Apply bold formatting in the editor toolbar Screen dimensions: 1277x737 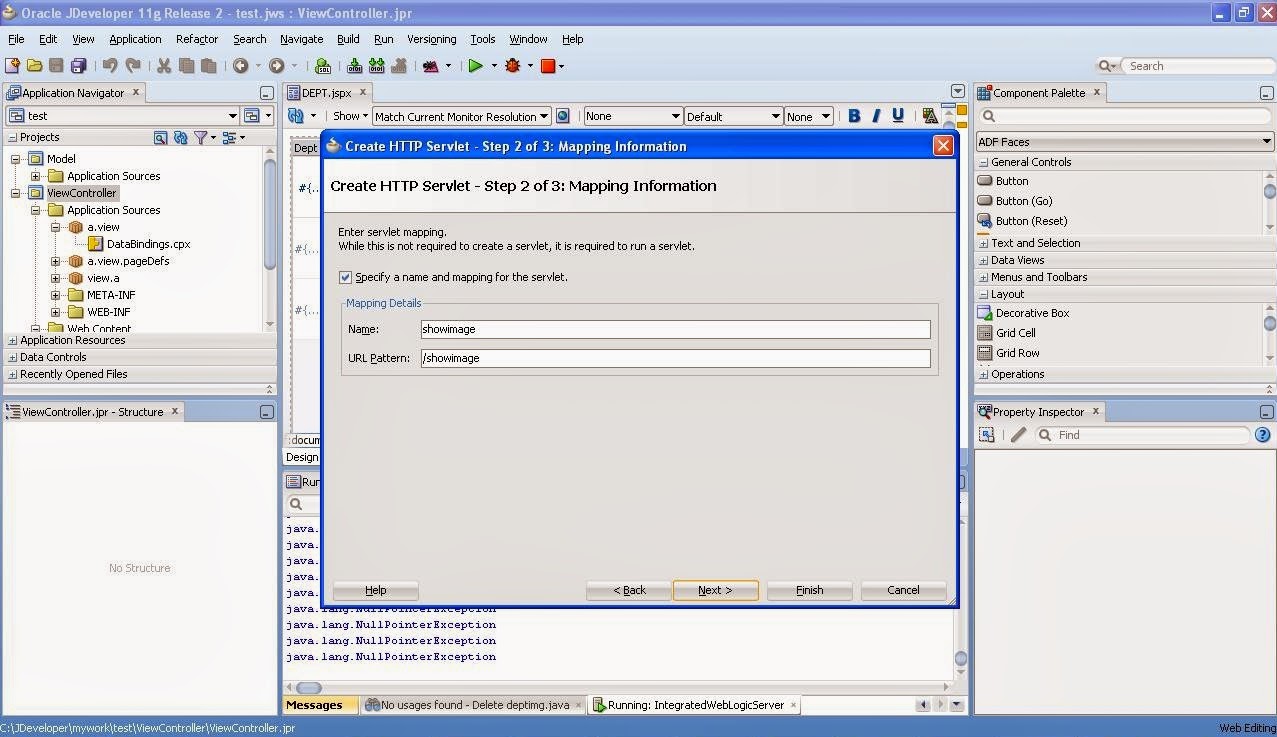(852, 115)
